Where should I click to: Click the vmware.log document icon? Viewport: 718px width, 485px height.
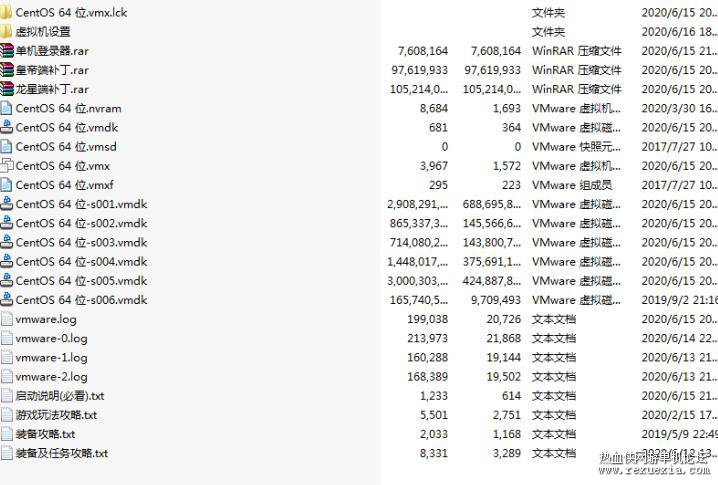tap(6, 319)
